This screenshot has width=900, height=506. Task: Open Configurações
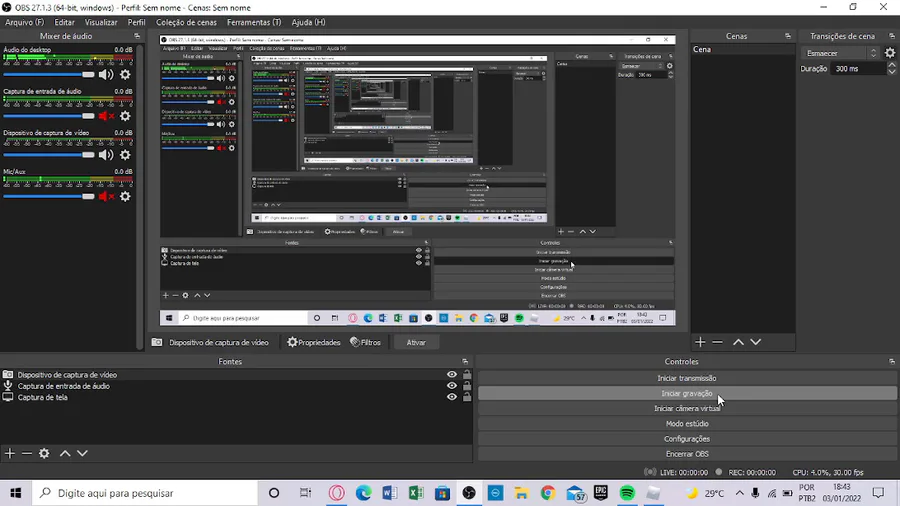click(x=687, y=439)
